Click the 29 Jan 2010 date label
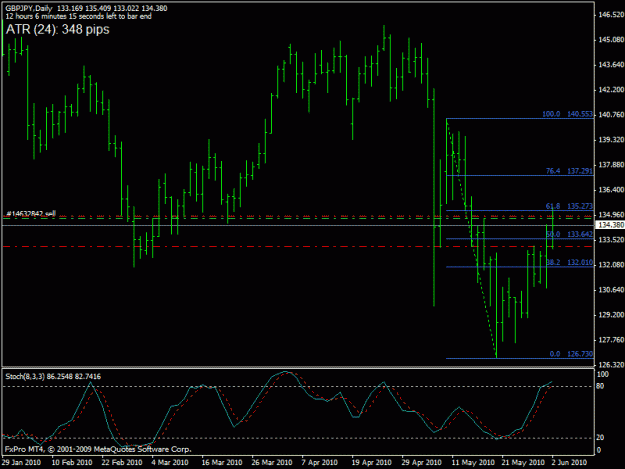This screenshot has height=469, width=625. tap(21, 462)
